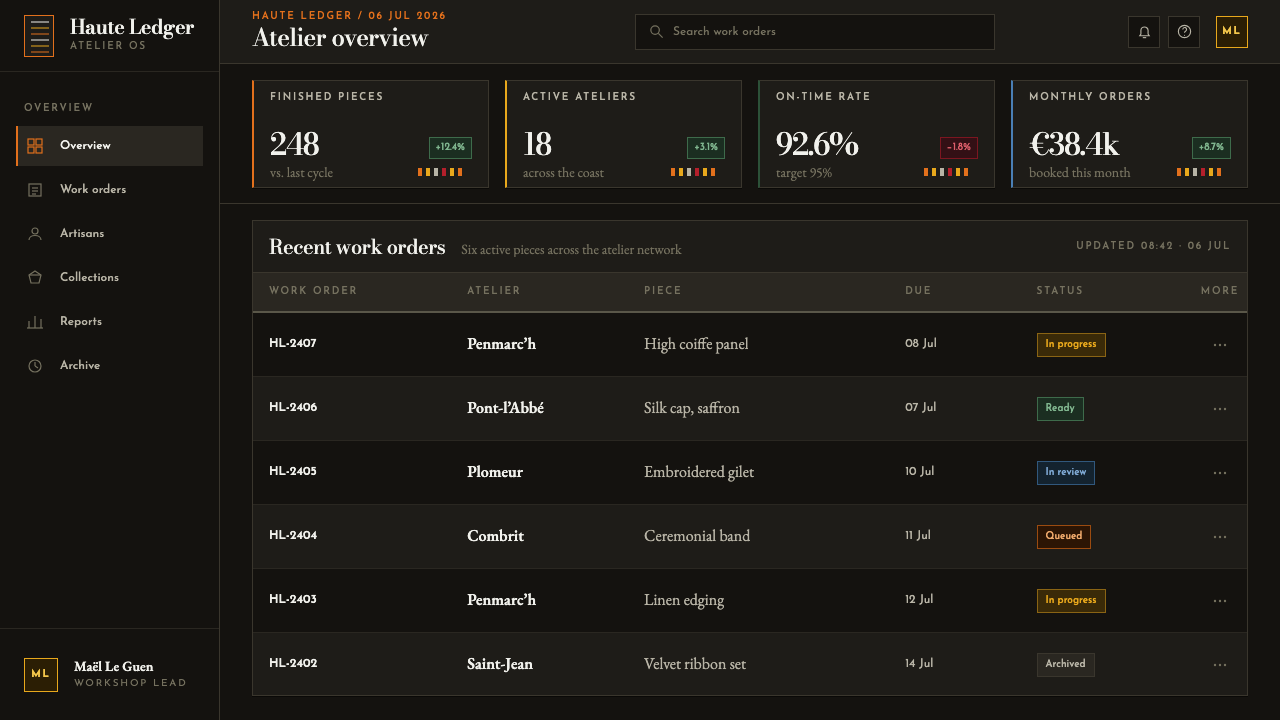
Task: Select the Velvet ribbon set piece
Action: pos(695,664)
